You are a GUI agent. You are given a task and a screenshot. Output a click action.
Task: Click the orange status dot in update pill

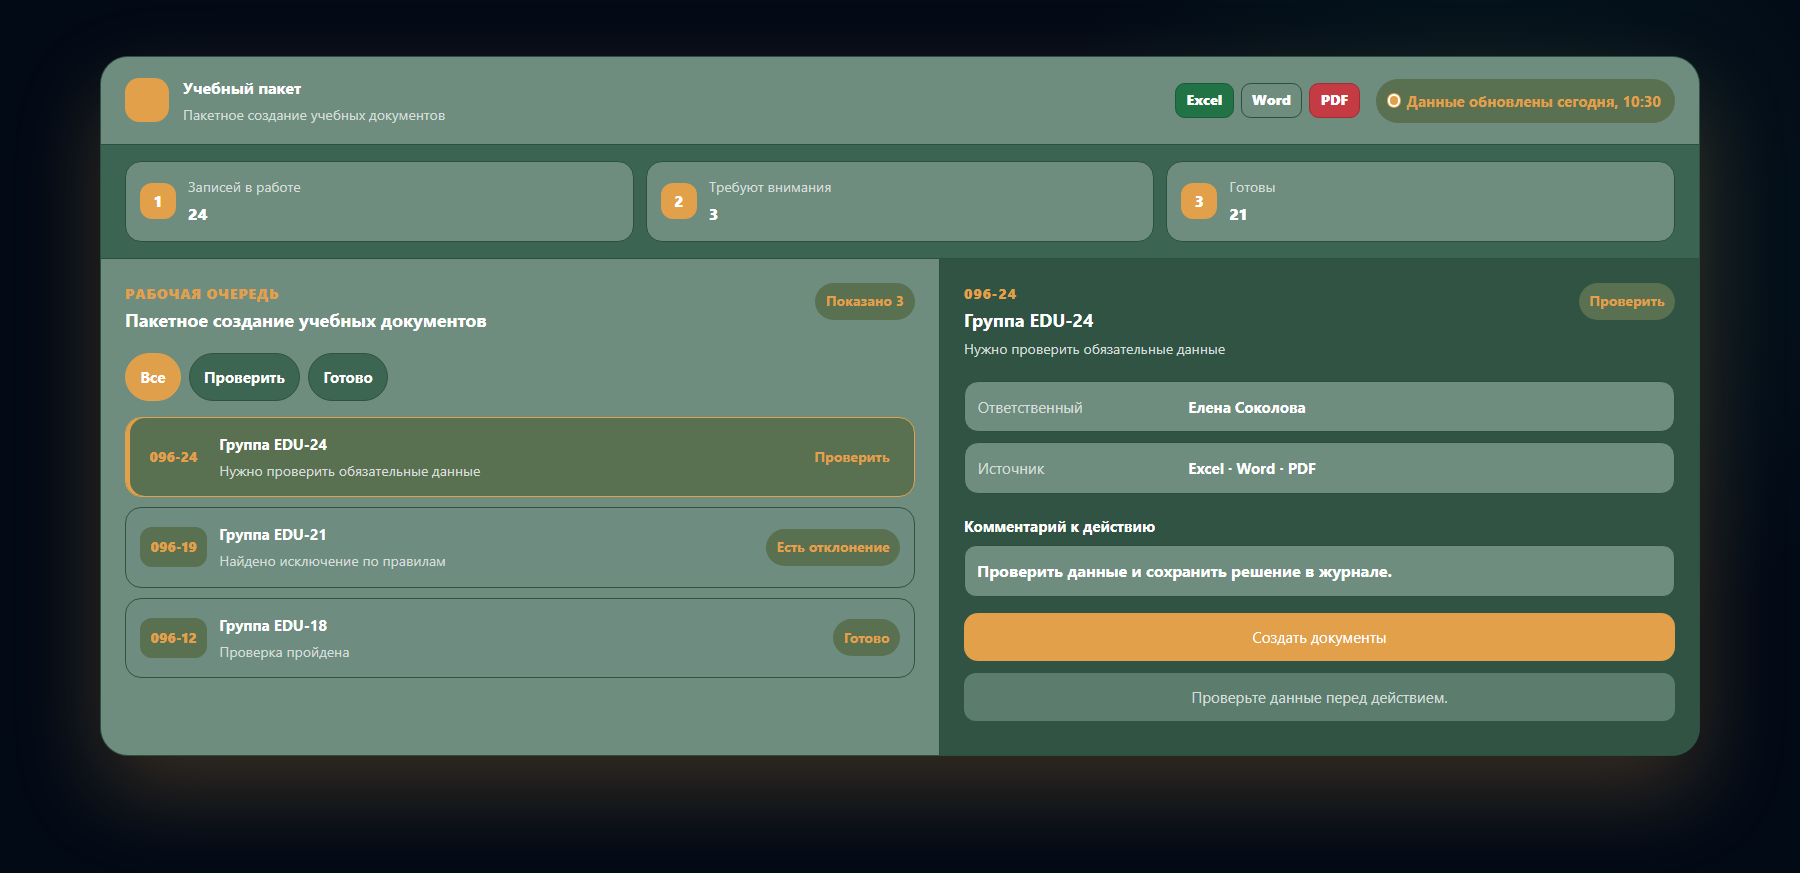[1394, 101]
